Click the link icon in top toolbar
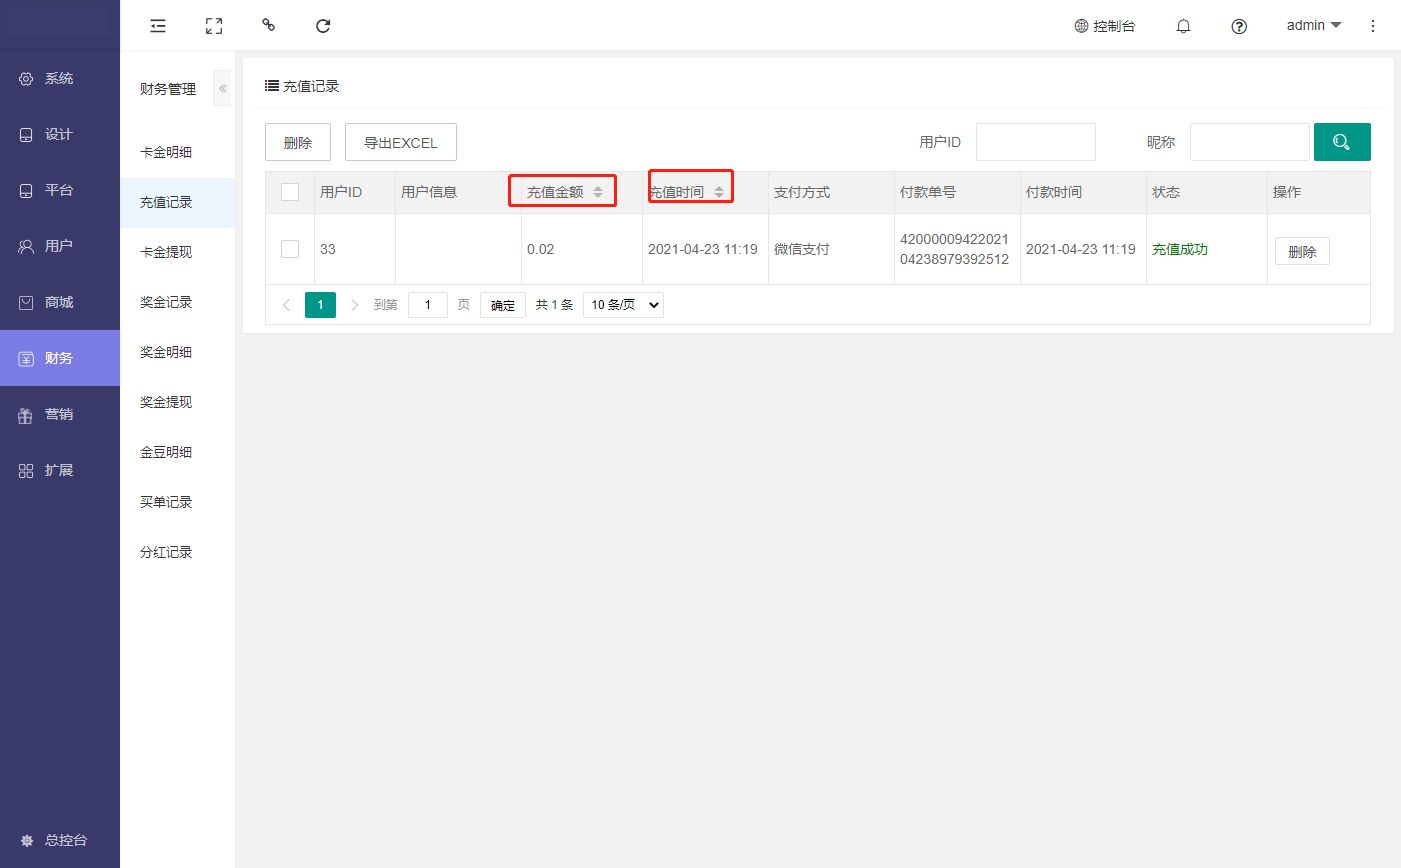The height and width of the screenshot is (868, 1401). point(268,26)
